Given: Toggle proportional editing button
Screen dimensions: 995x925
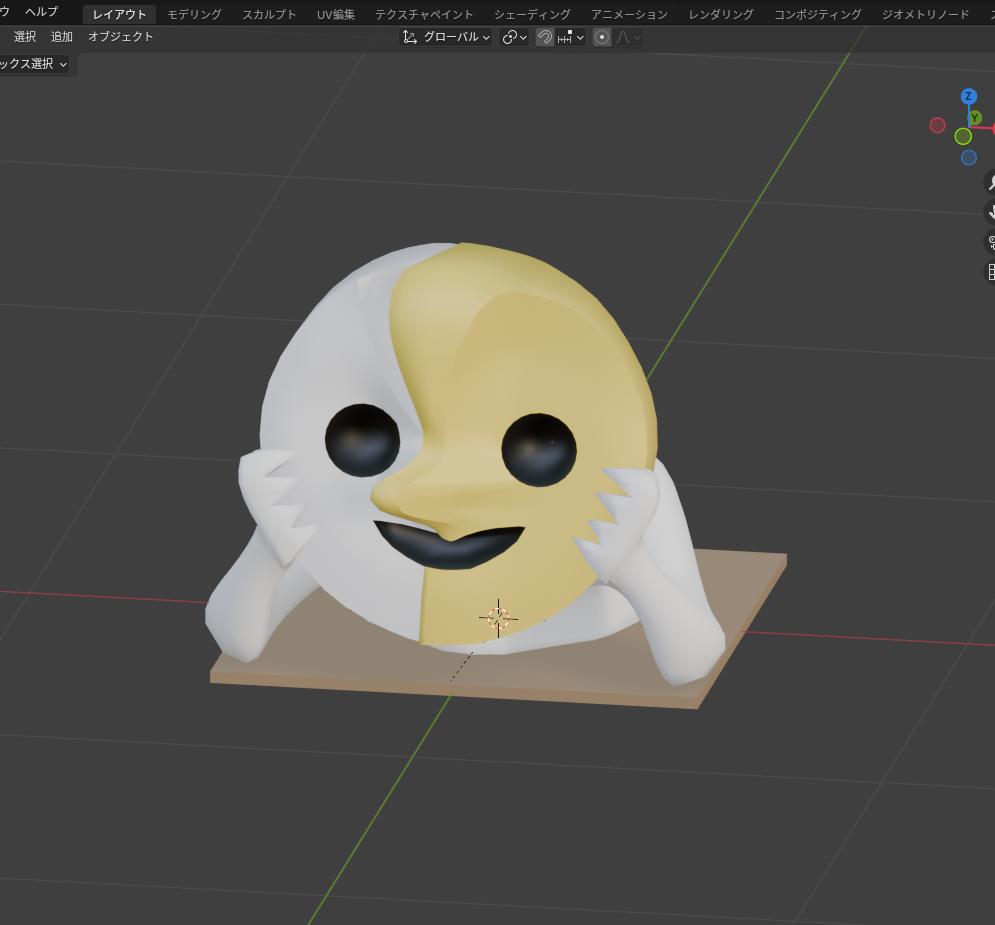Looking at the screenshot, I should [x=602, y=37].
